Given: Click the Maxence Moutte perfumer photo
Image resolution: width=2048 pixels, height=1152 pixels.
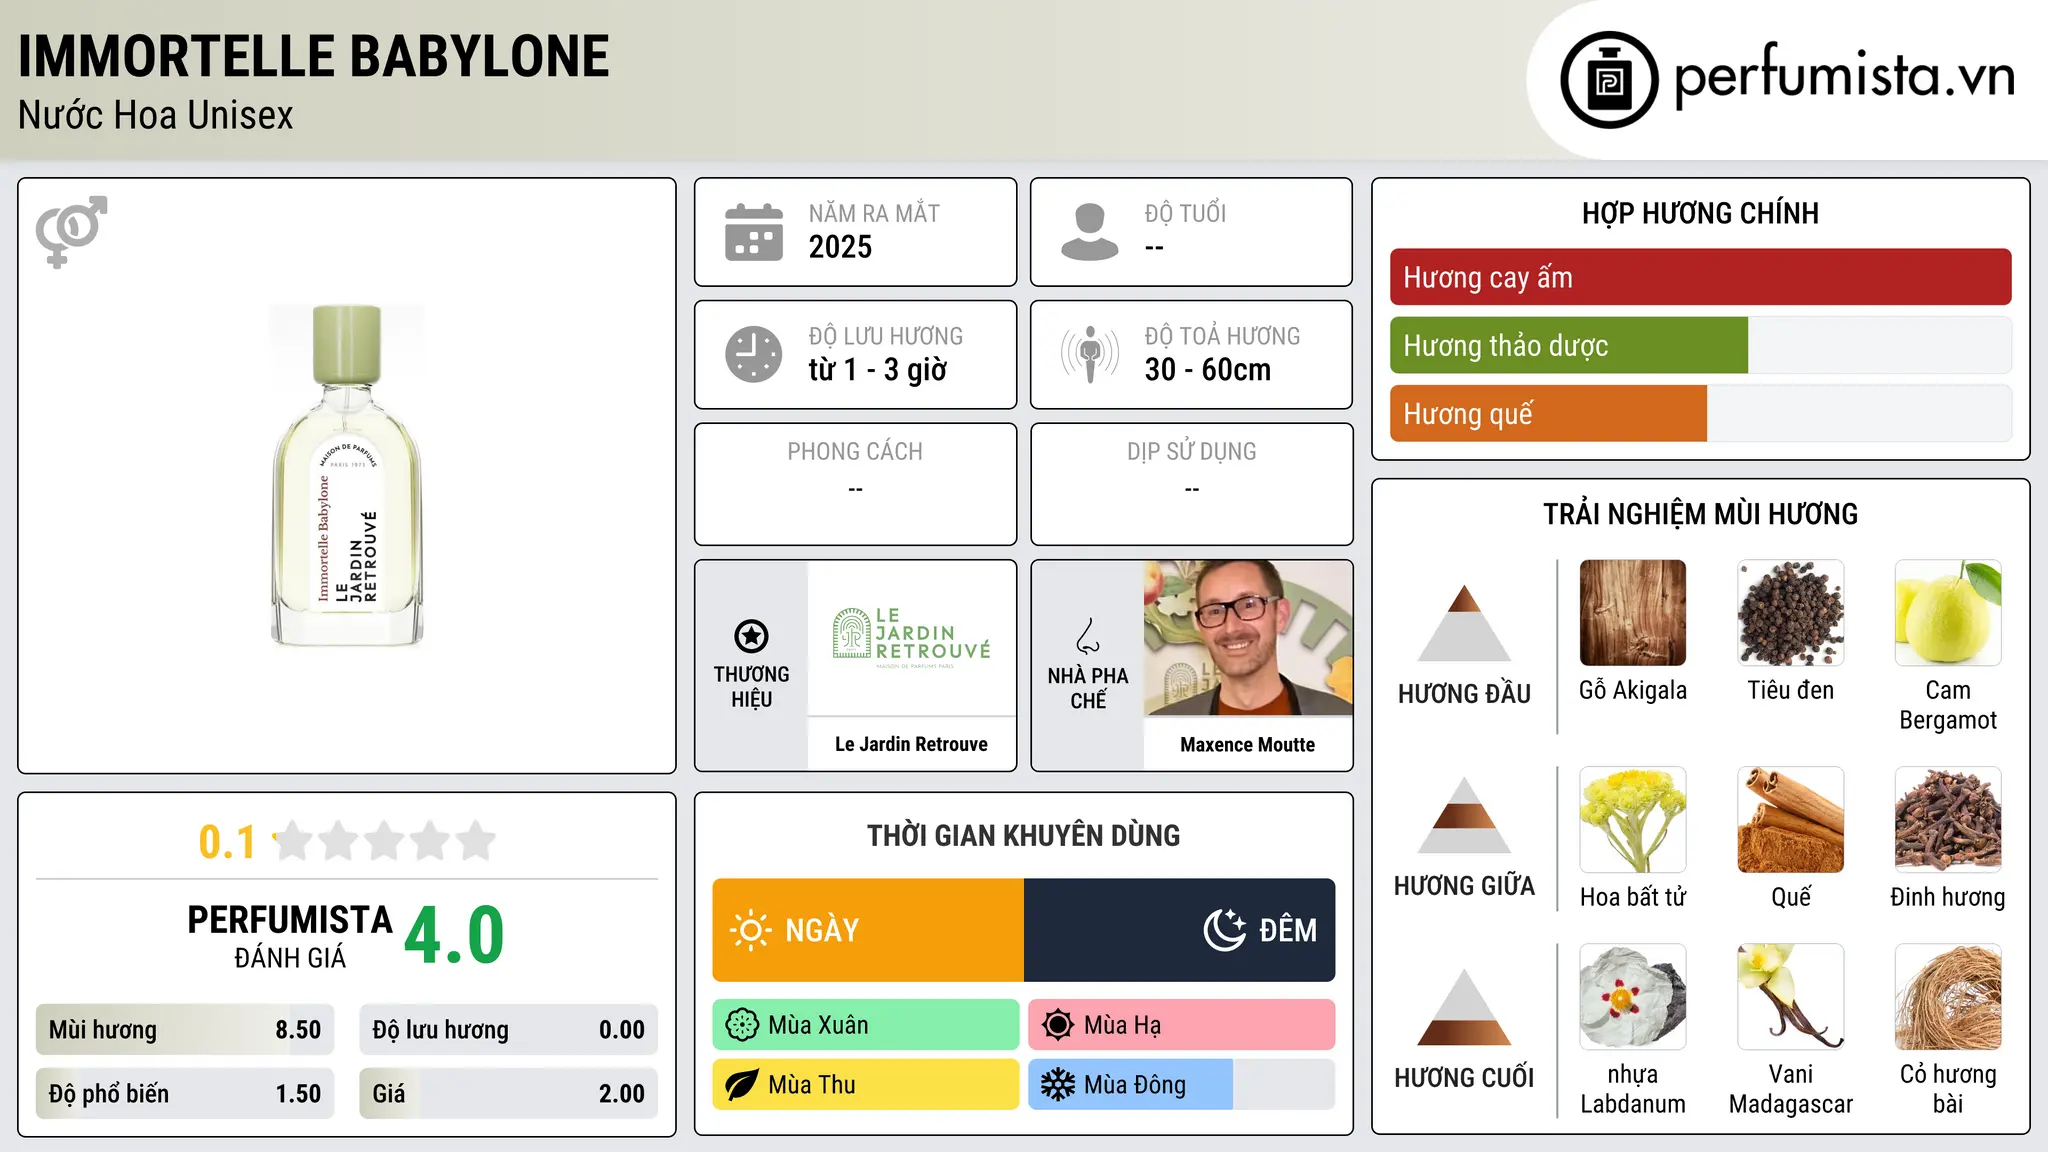Looking at the screenshot, I should click(1248, 638).
